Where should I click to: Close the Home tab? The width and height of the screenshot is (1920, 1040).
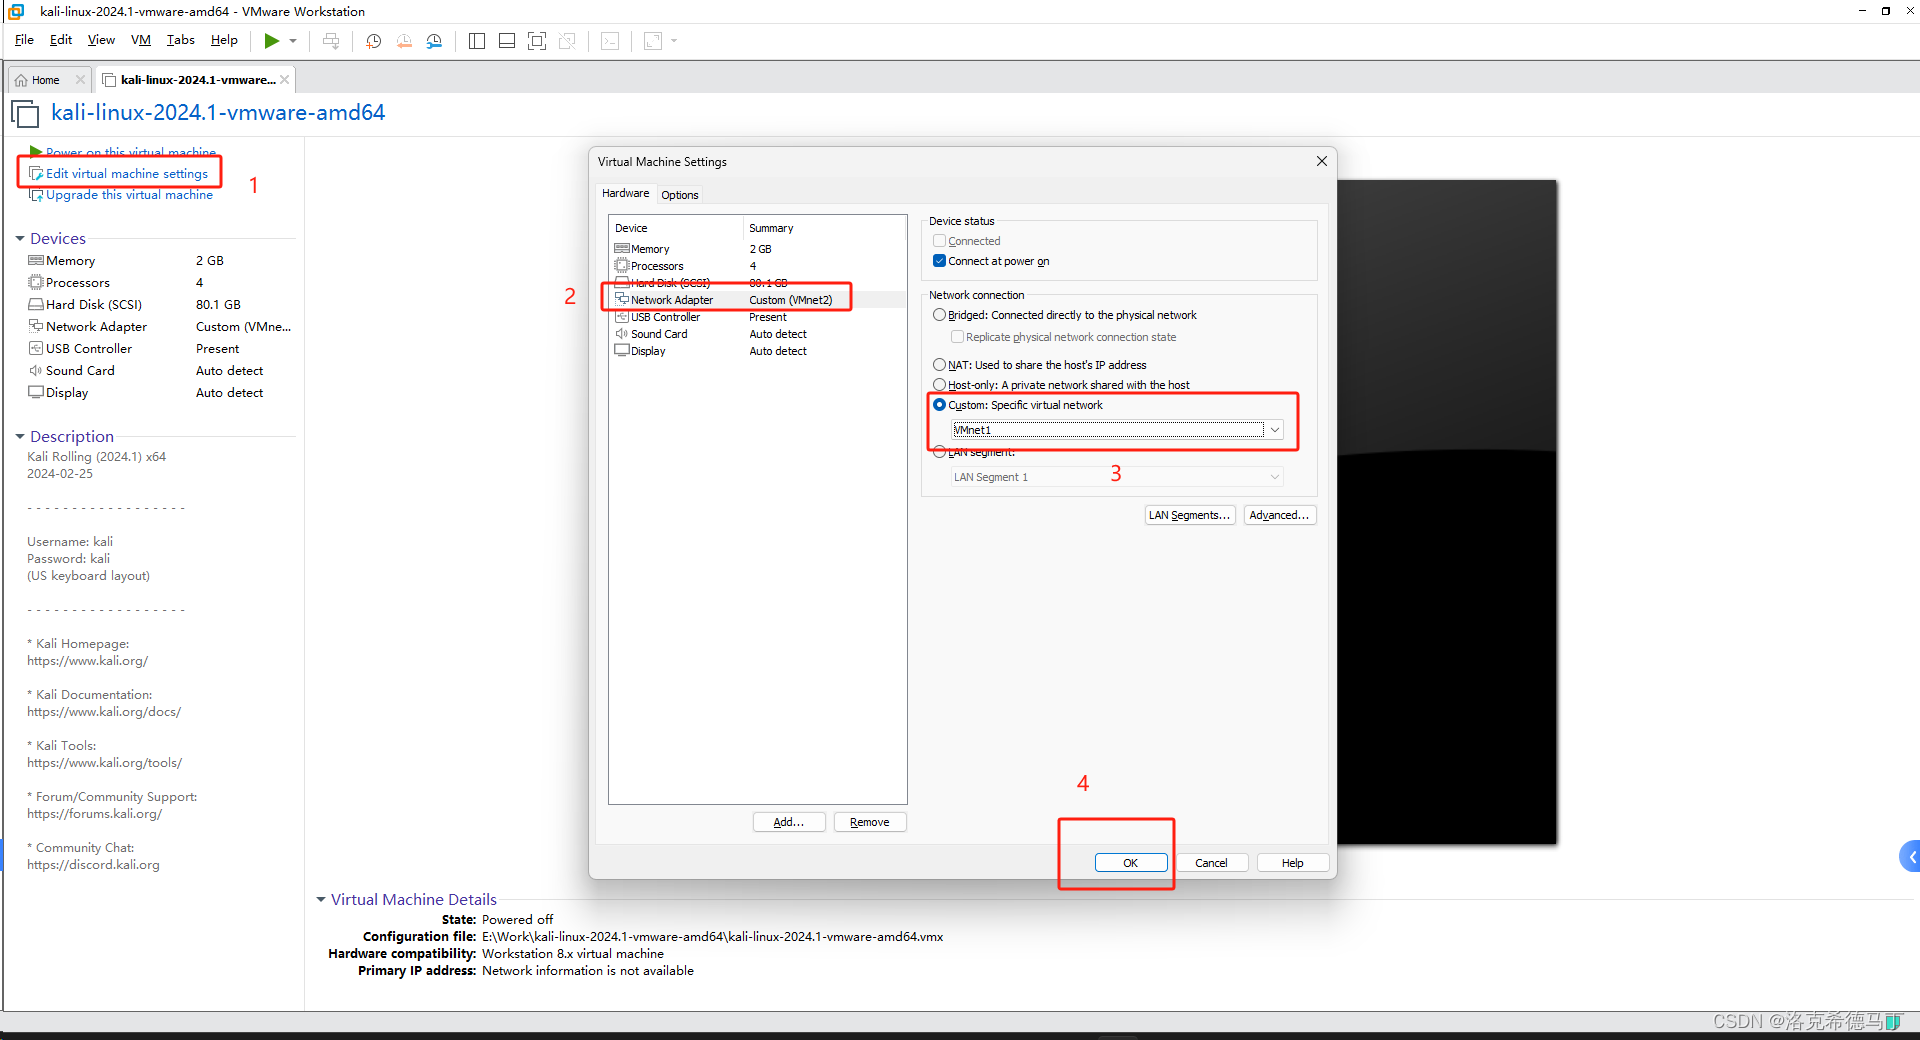[x=80, y=80]
